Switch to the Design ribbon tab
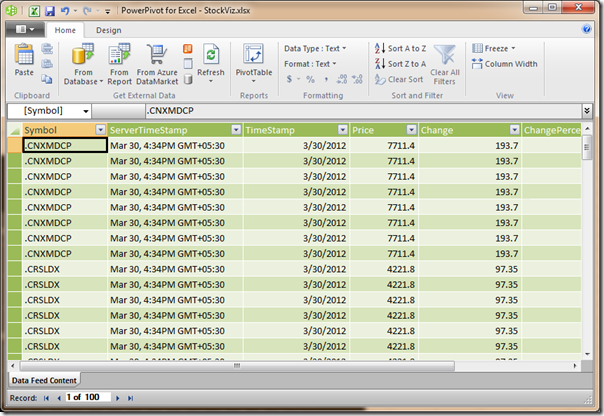 108,30
